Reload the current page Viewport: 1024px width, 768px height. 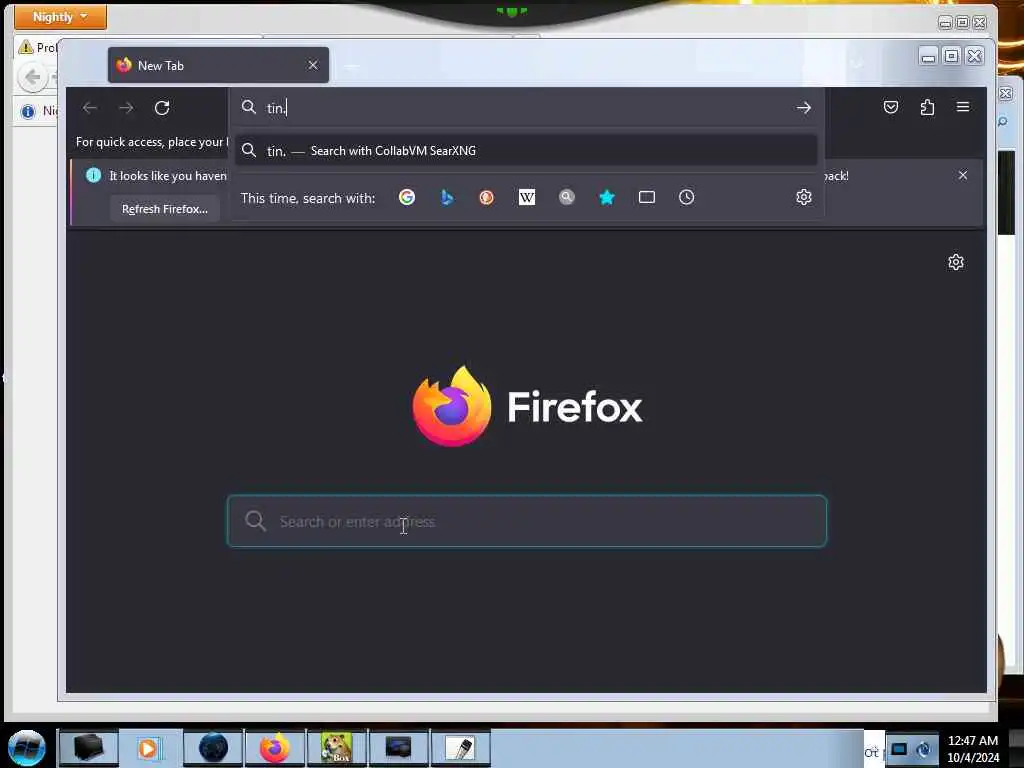[x=162, y=108]
